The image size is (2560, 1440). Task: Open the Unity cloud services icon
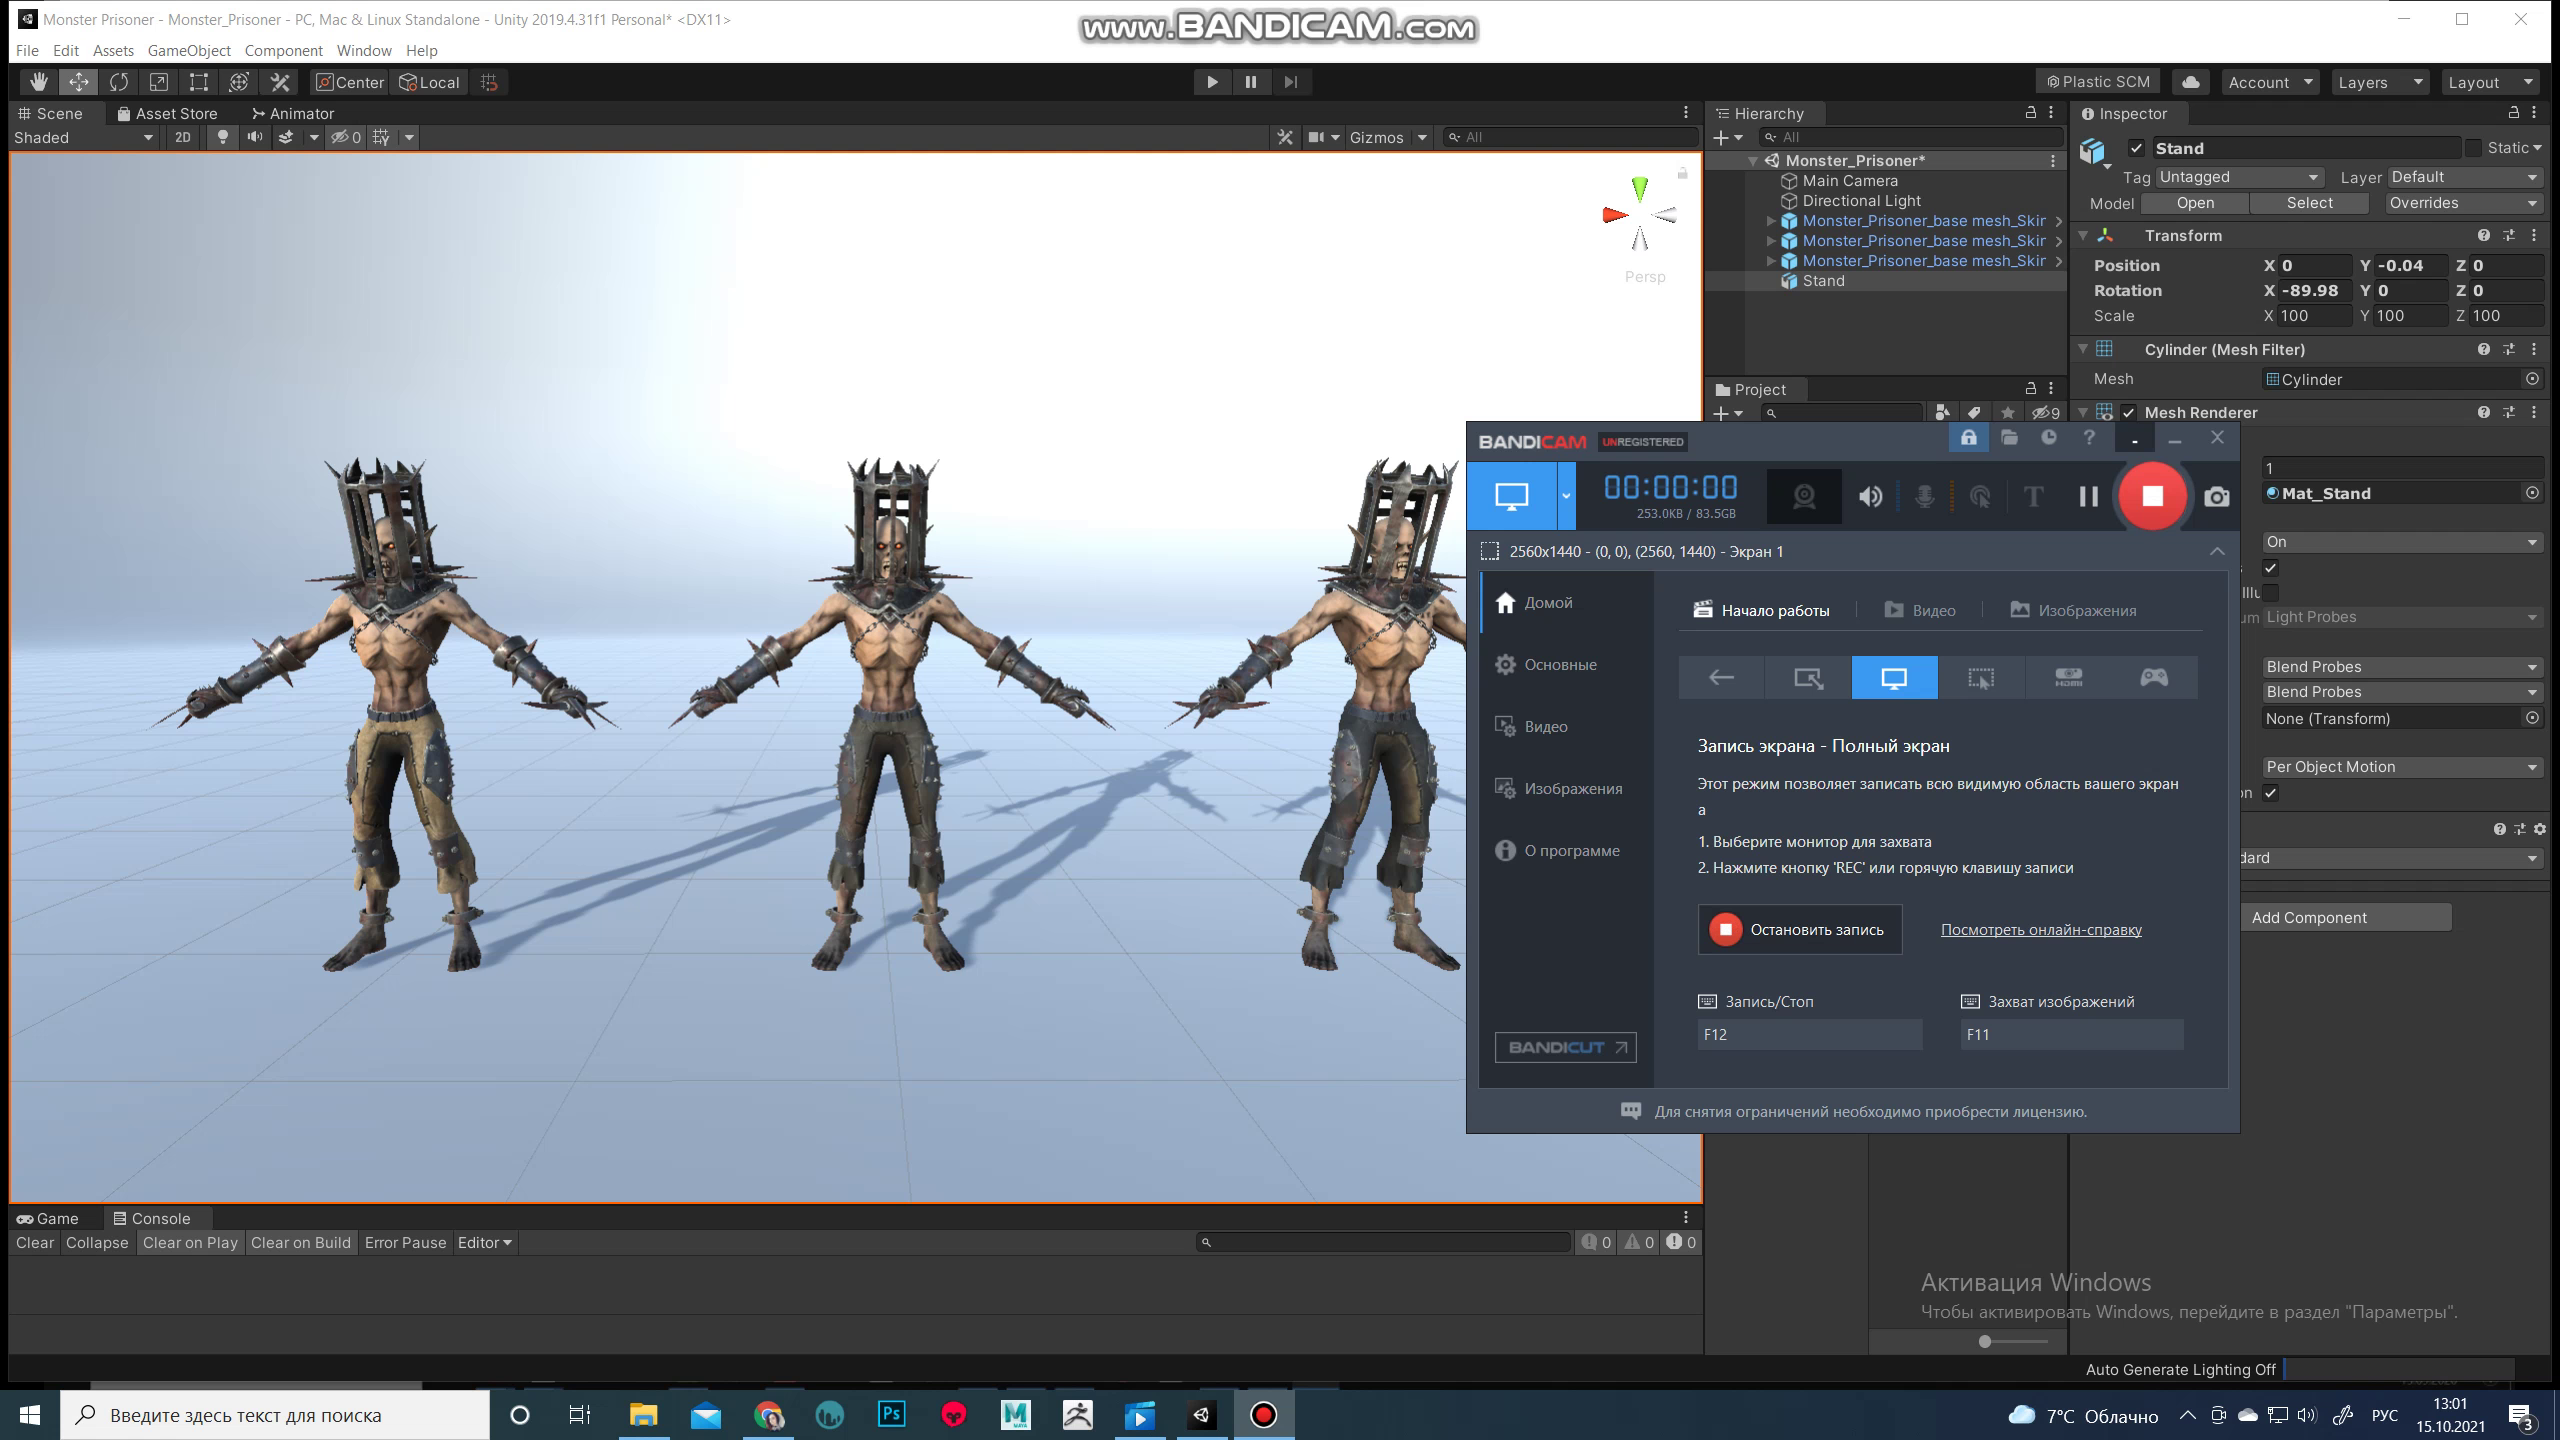2191,82
